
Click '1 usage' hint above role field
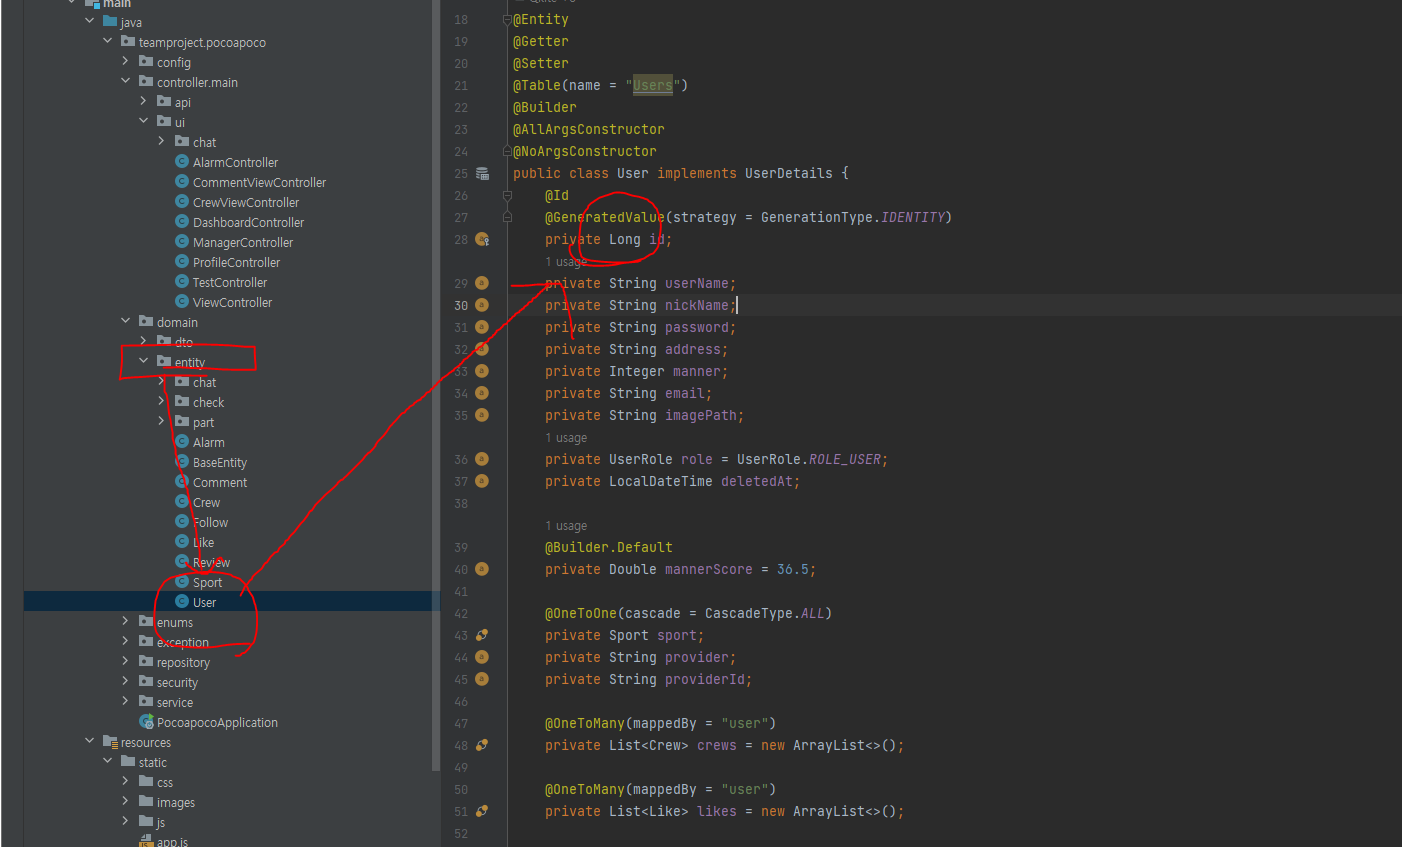pos(566,438)
